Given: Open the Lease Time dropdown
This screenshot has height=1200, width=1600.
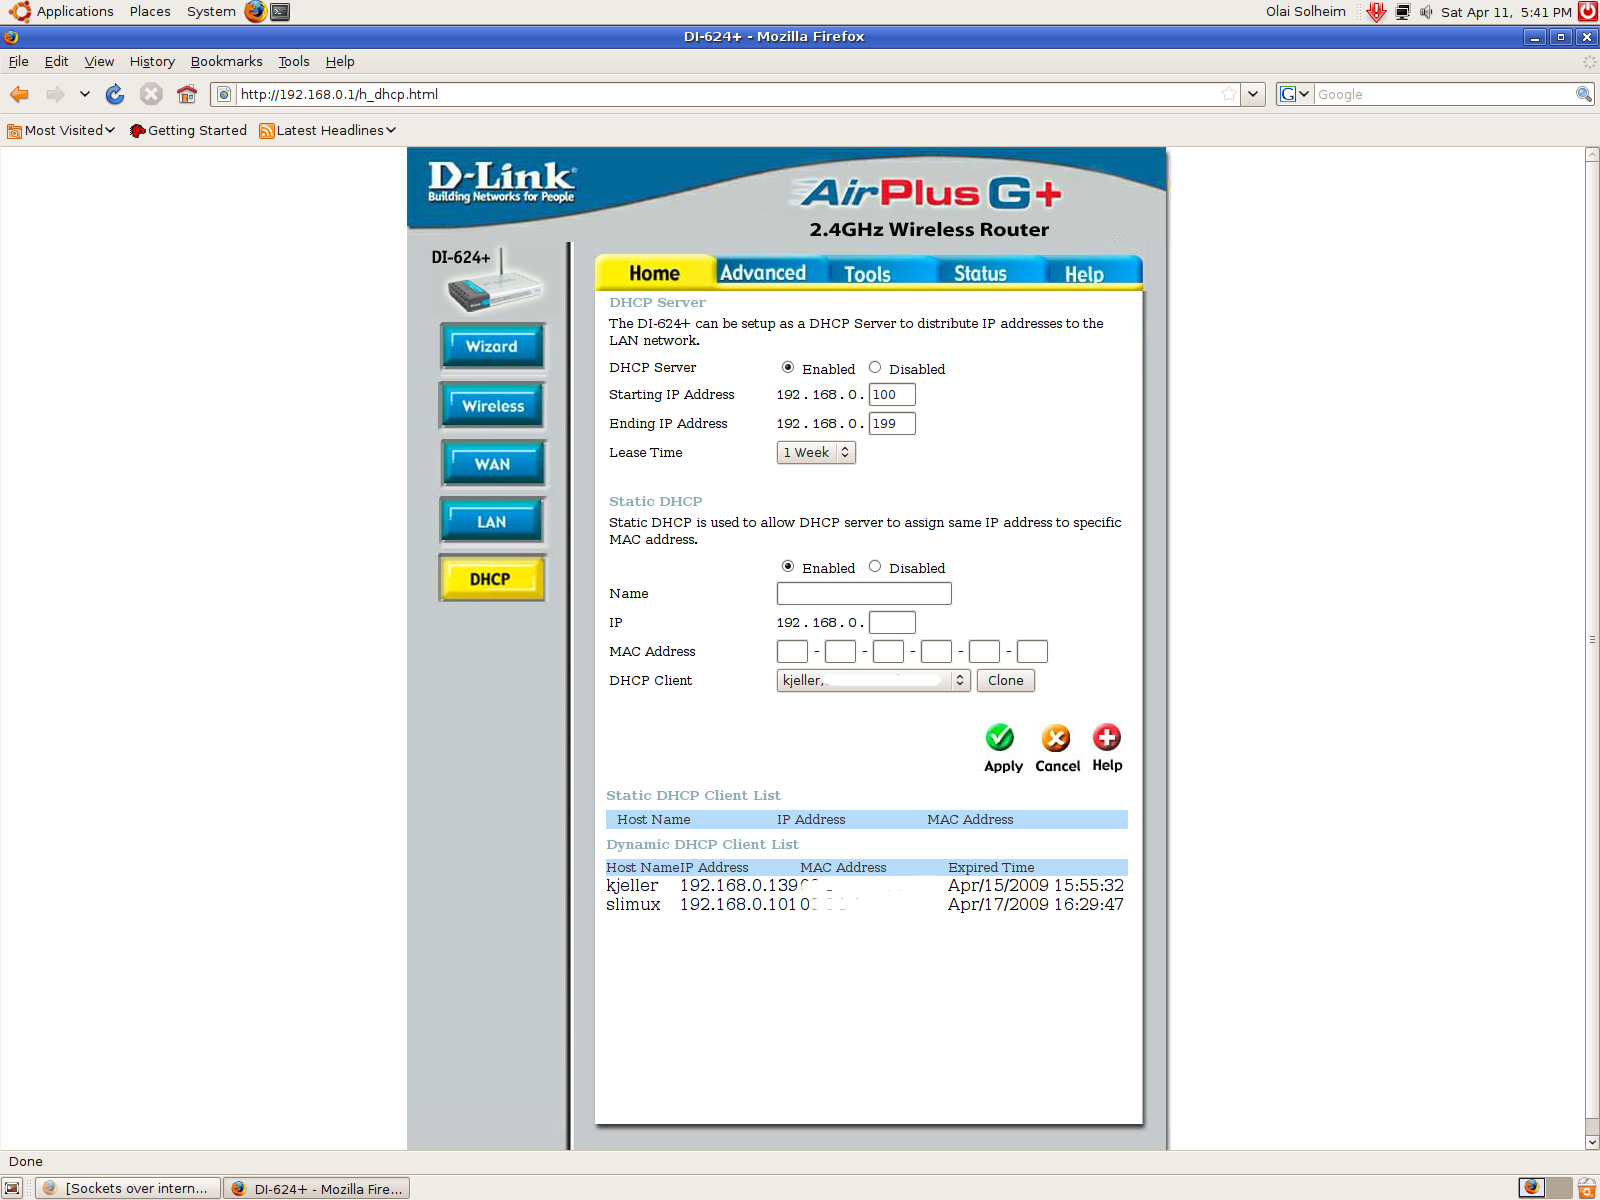Looking at the screenshot, I should tap(816, 453).
